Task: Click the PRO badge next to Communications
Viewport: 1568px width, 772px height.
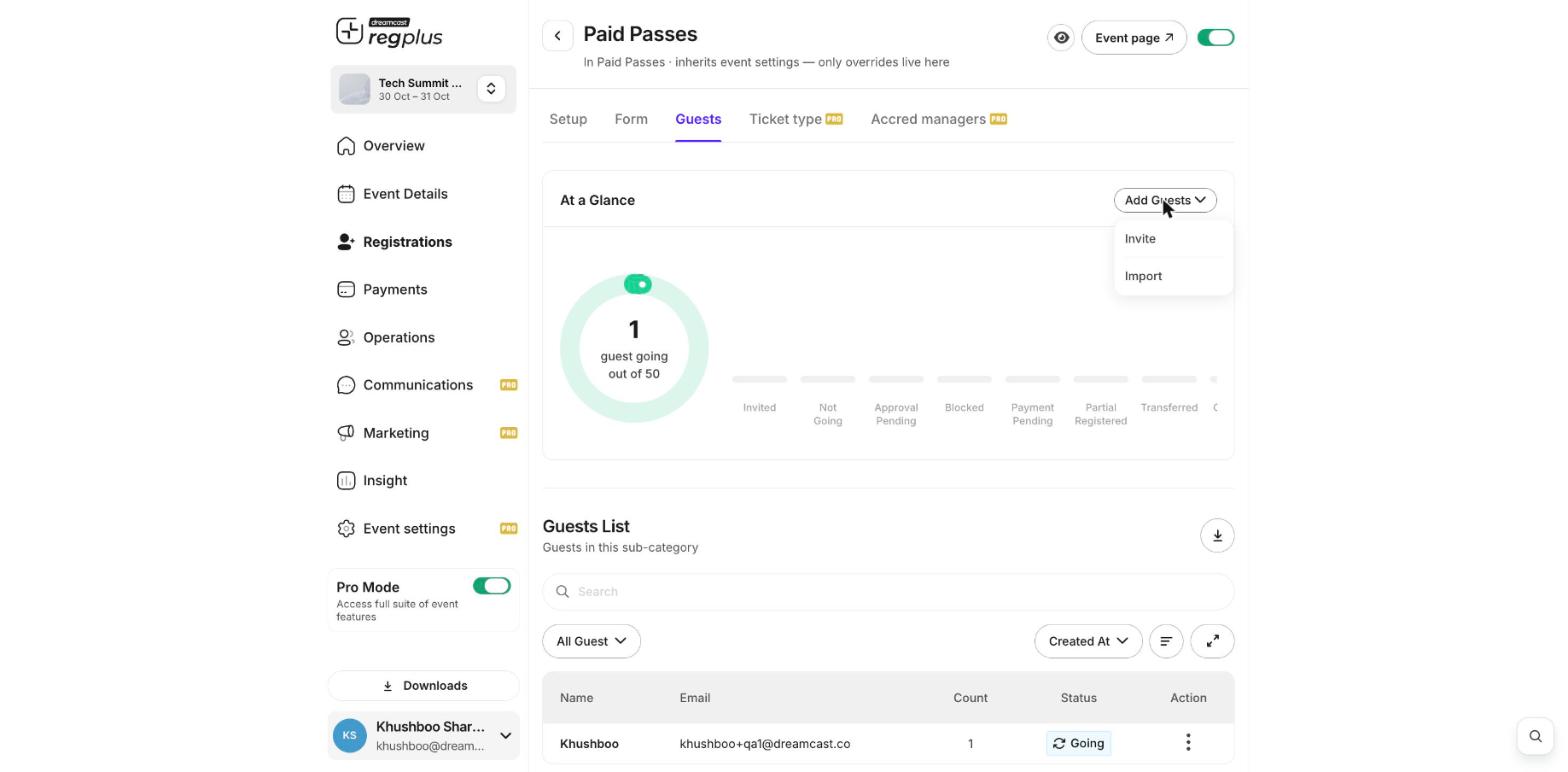Action: click(x=509, y=385)
